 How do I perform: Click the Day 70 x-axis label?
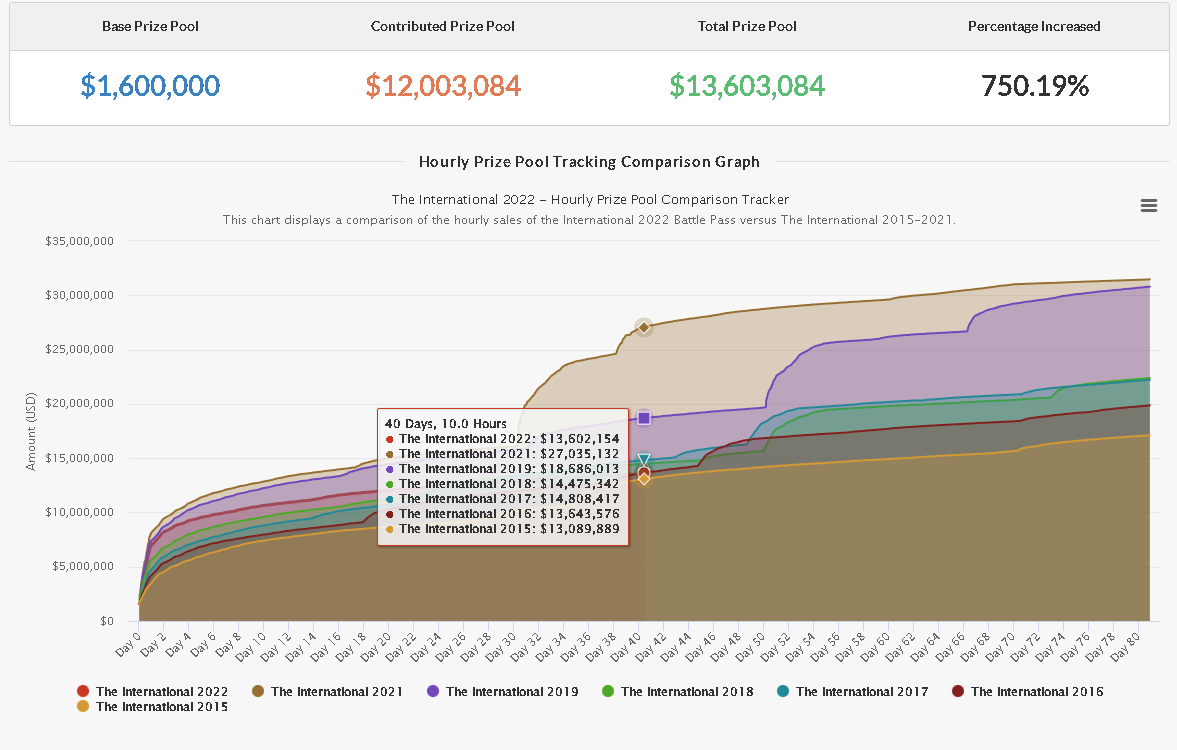(x=1001, y=646)
